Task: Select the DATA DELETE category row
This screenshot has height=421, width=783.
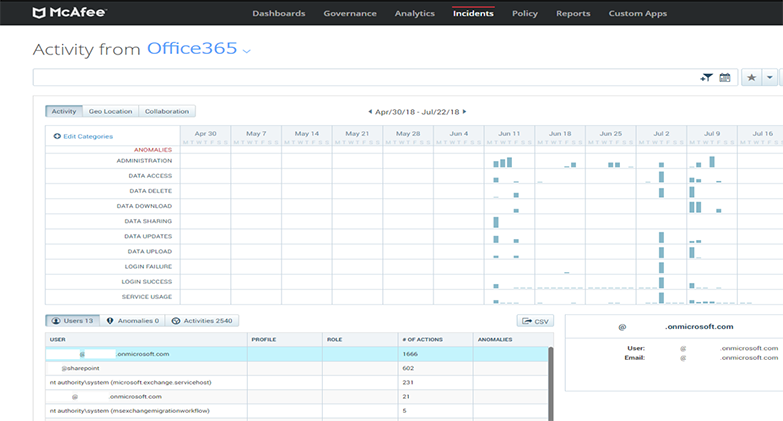Action: point(151,191)
